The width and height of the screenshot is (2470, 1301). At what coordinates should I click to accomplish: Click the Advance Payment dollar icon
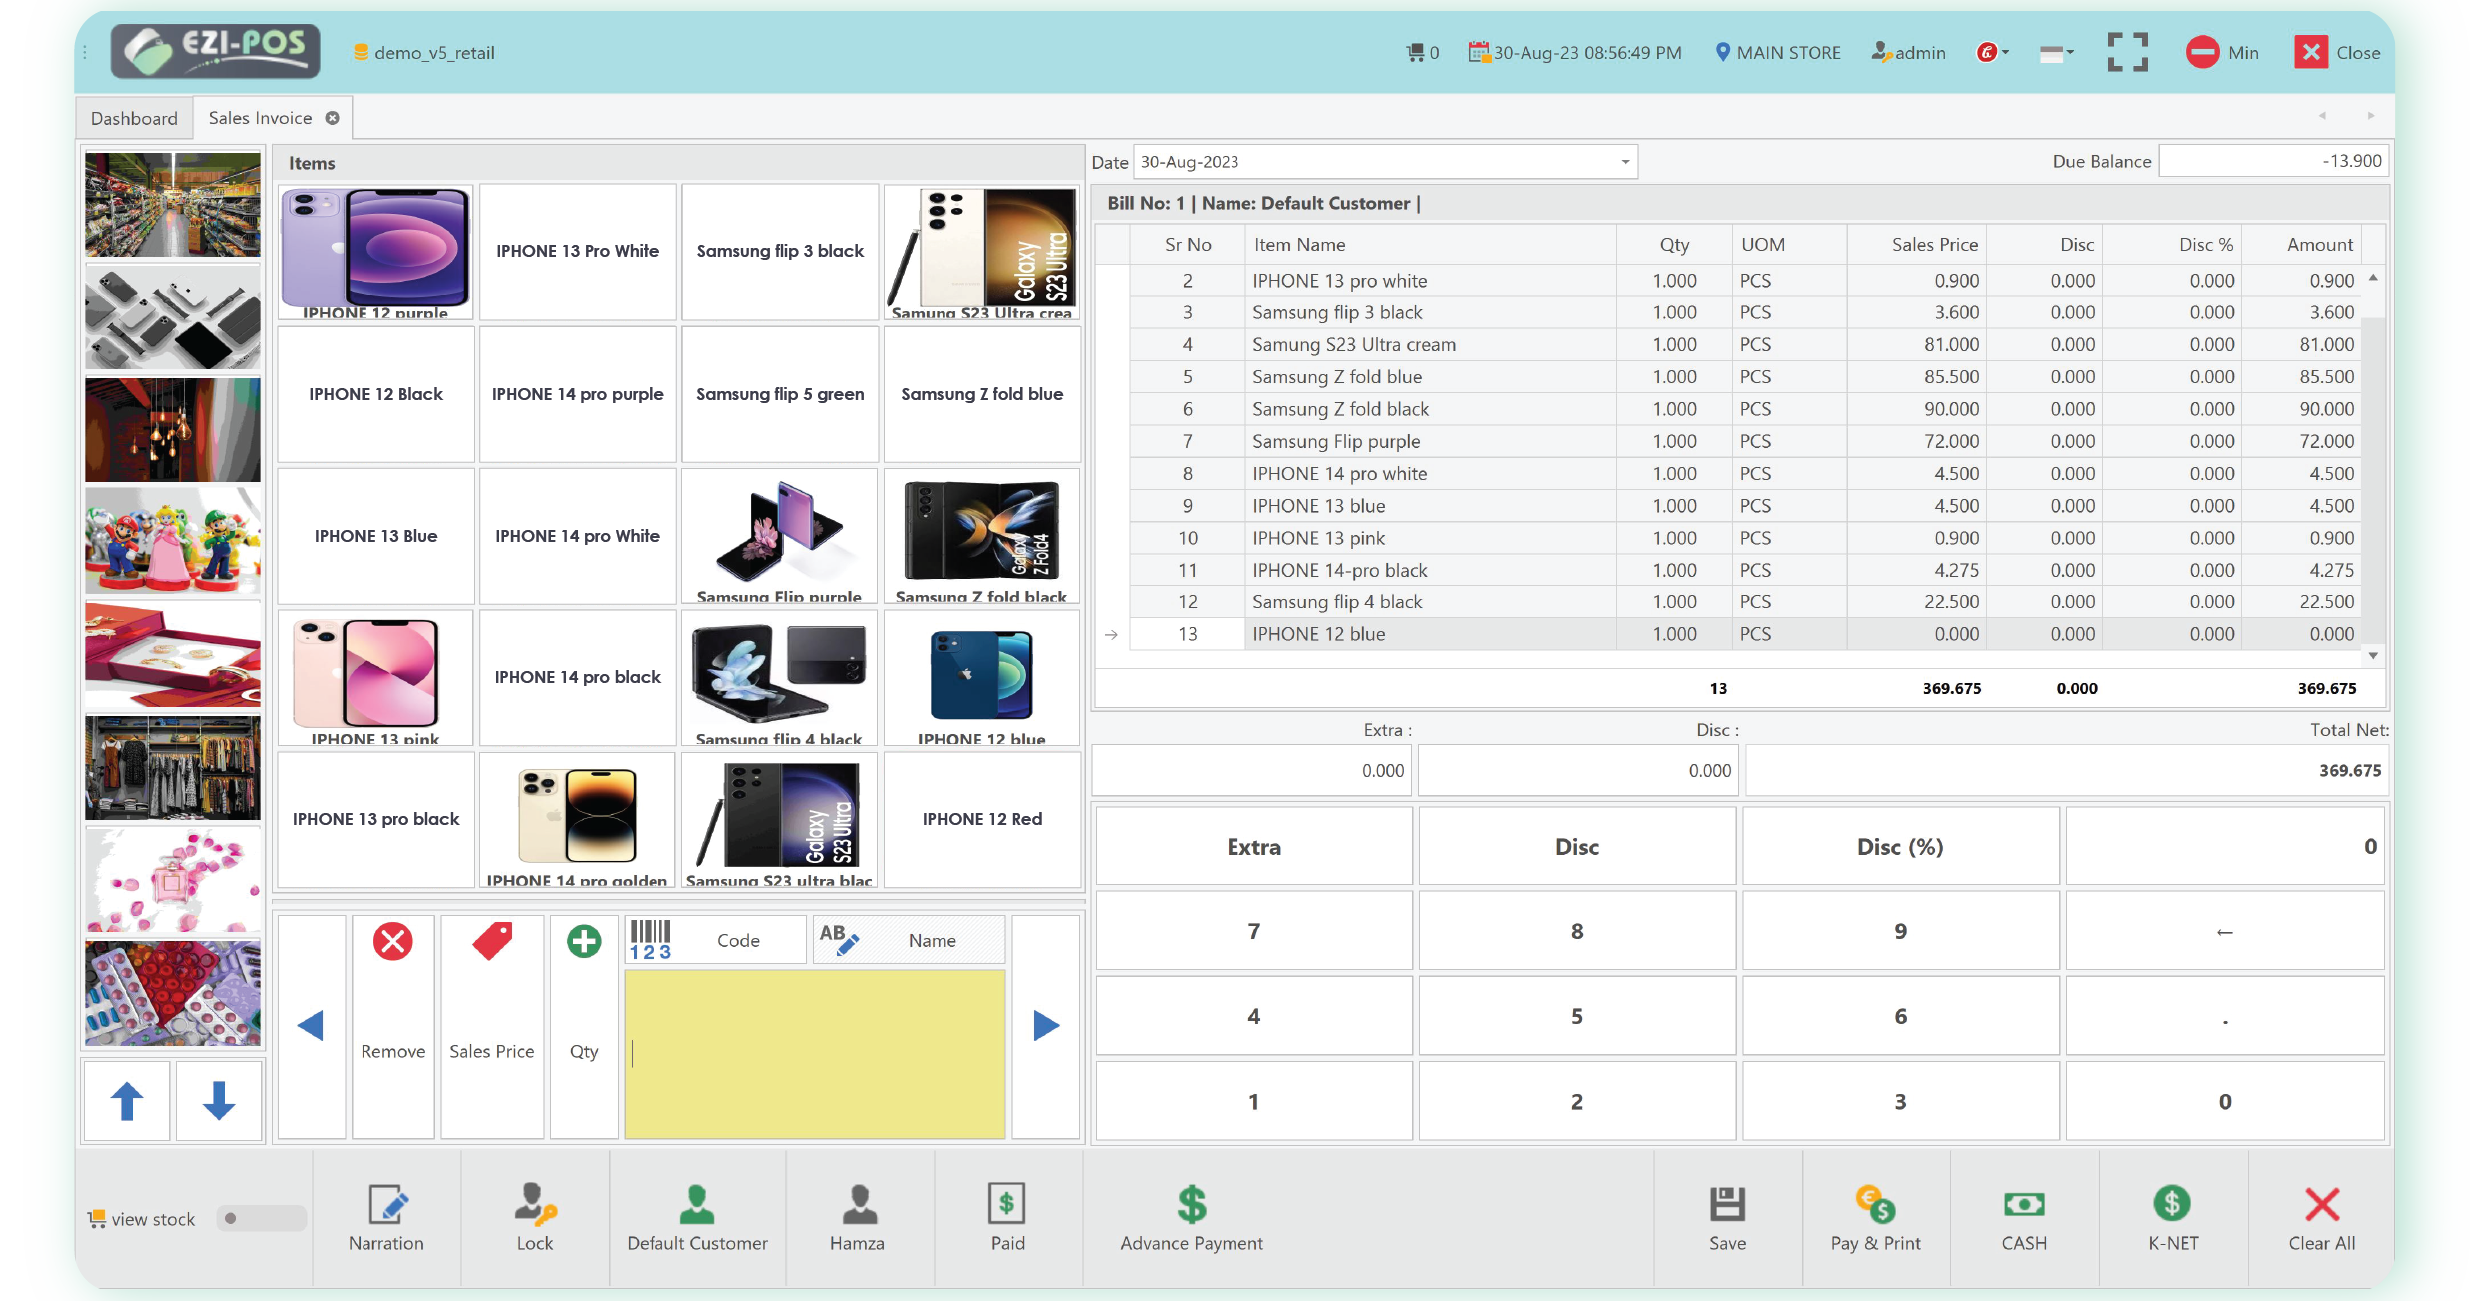pos(1191,1205)
